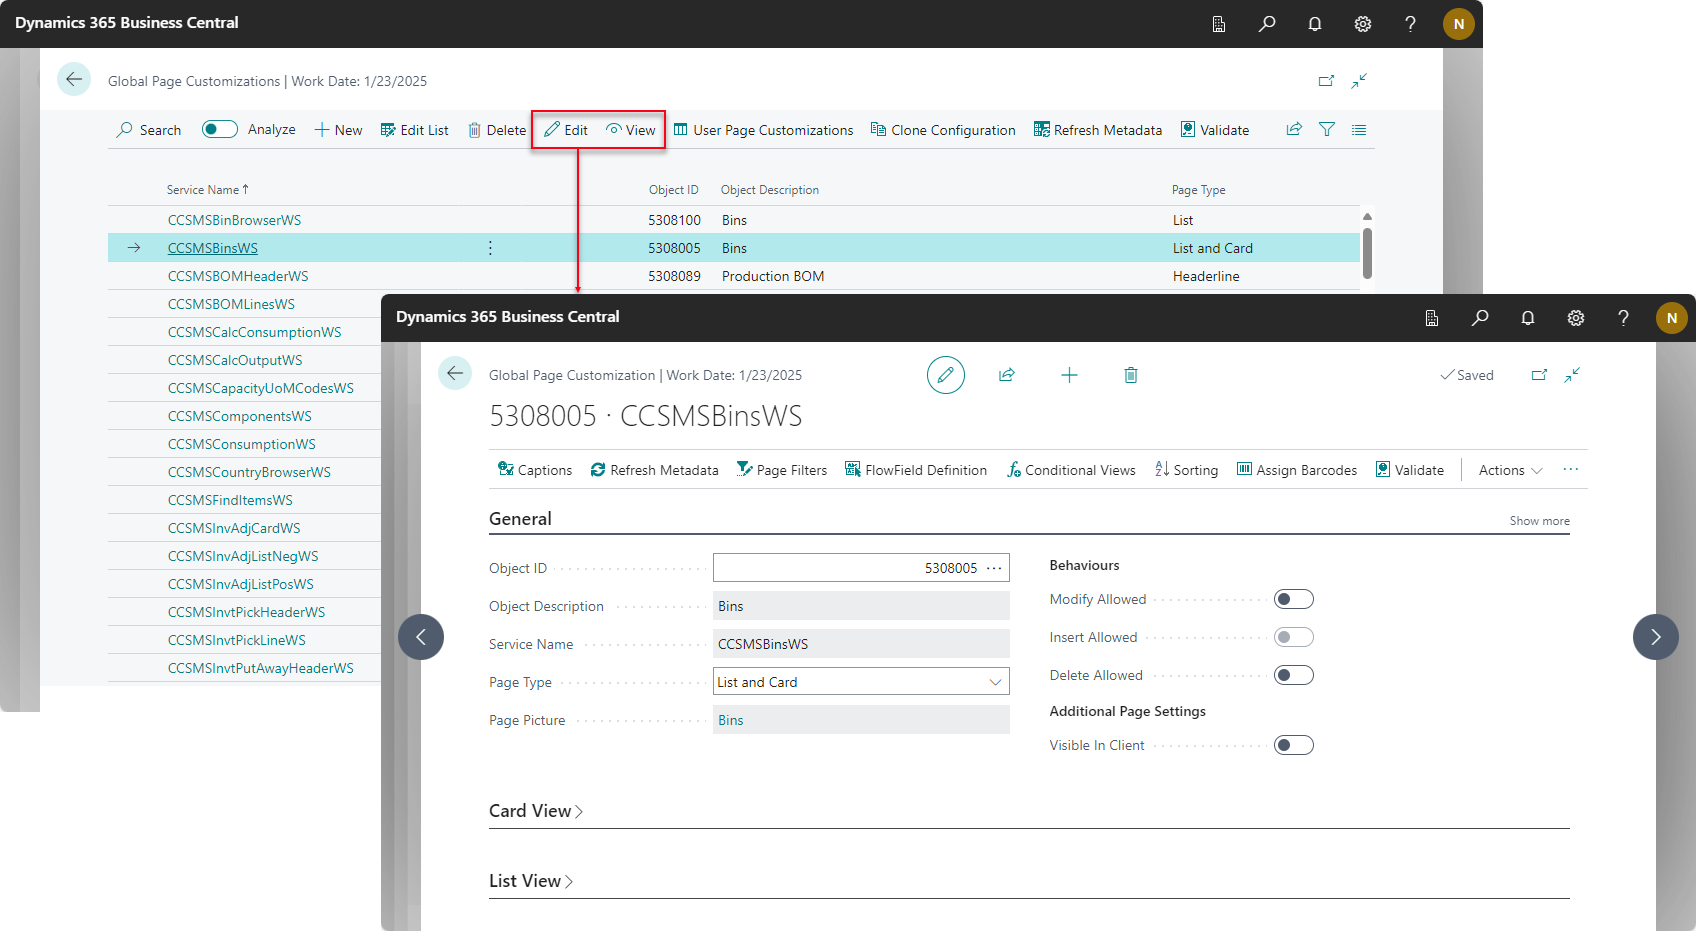Enable the Modify Allowed toggle
1696x931 pixels.
[1293, 600]
